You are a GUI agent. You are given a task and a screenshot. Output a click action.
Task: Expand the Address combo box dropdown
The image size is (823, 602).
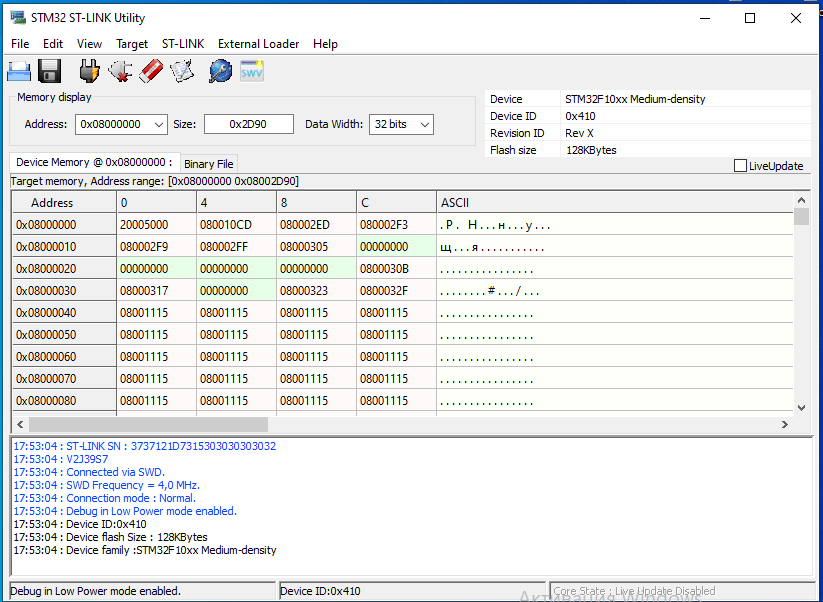[157, 124]
